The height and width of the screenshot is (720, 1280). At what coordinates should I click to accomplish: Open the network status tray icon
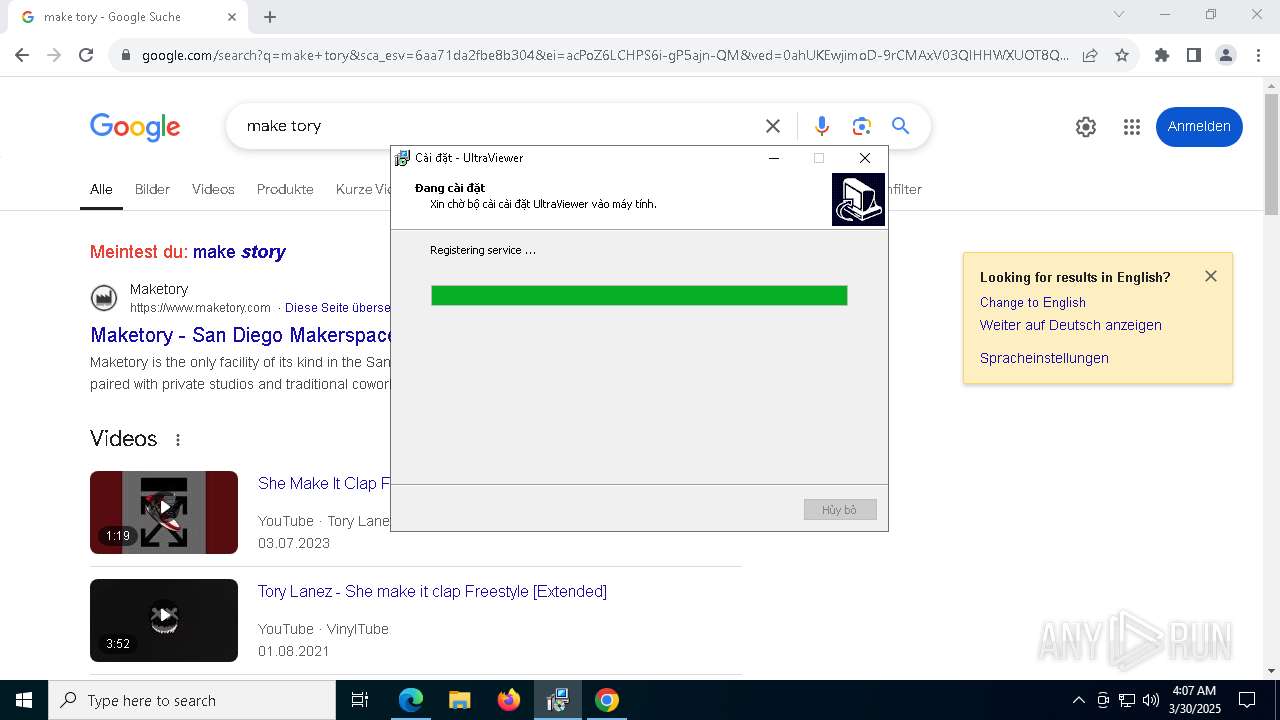tap(1127, 700)
